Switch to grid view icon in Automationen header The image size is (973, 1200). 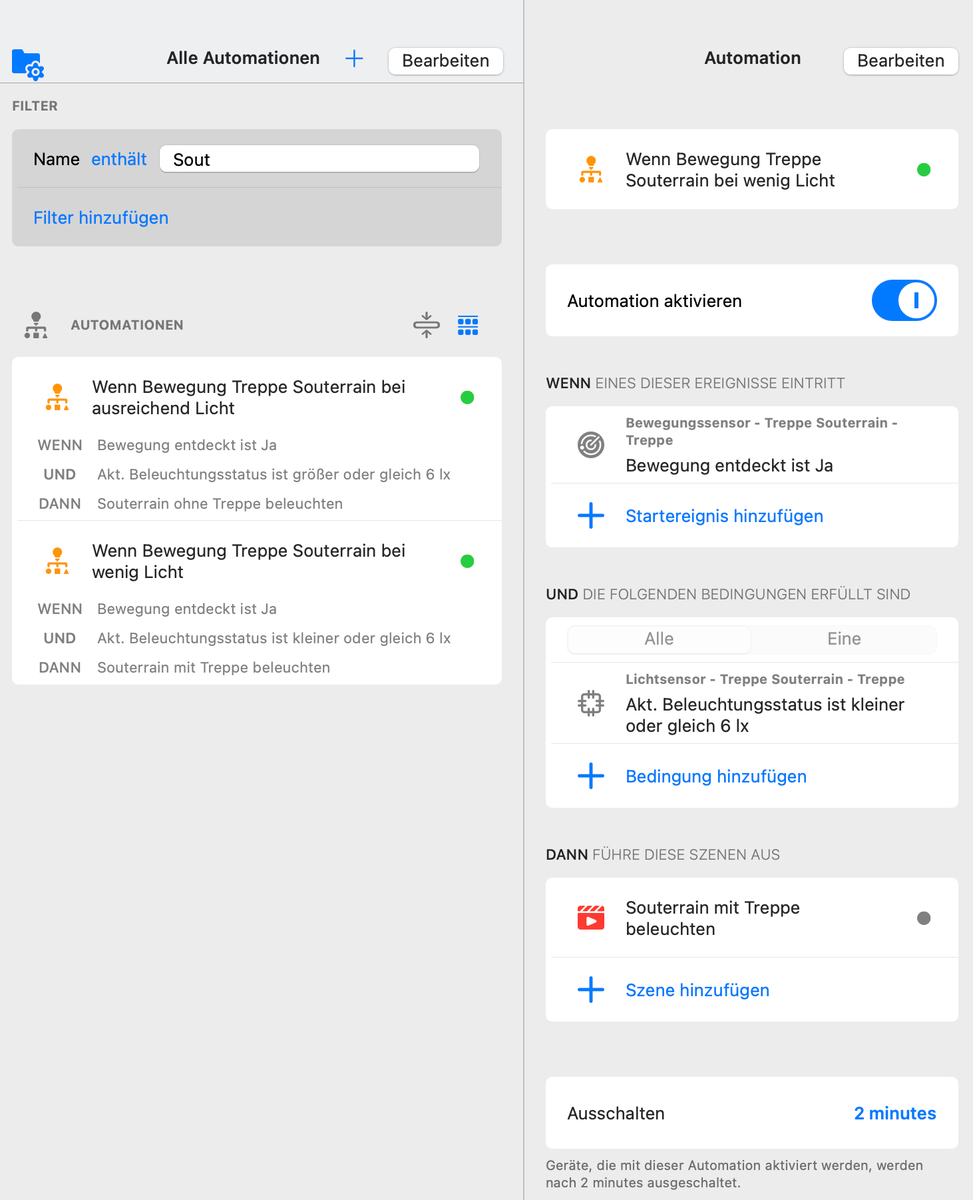(467, 325)
